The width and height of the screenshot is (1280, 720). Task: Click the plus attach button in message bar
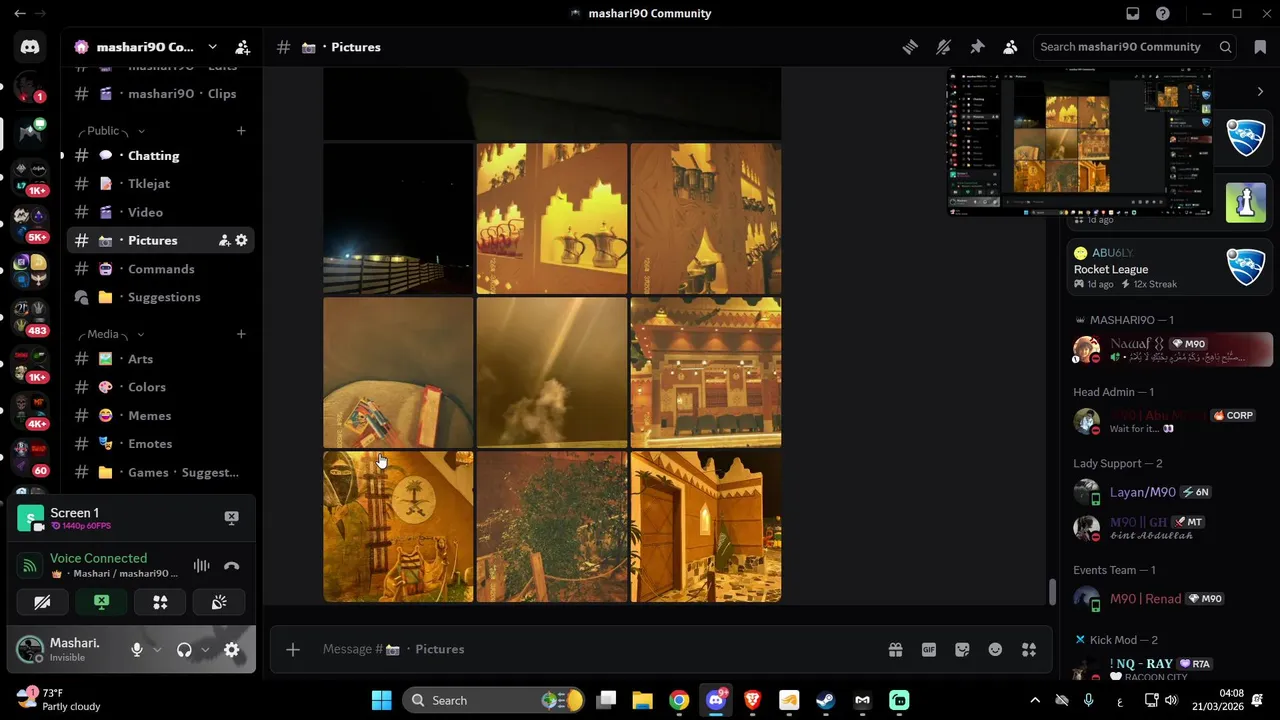[293, 649]
